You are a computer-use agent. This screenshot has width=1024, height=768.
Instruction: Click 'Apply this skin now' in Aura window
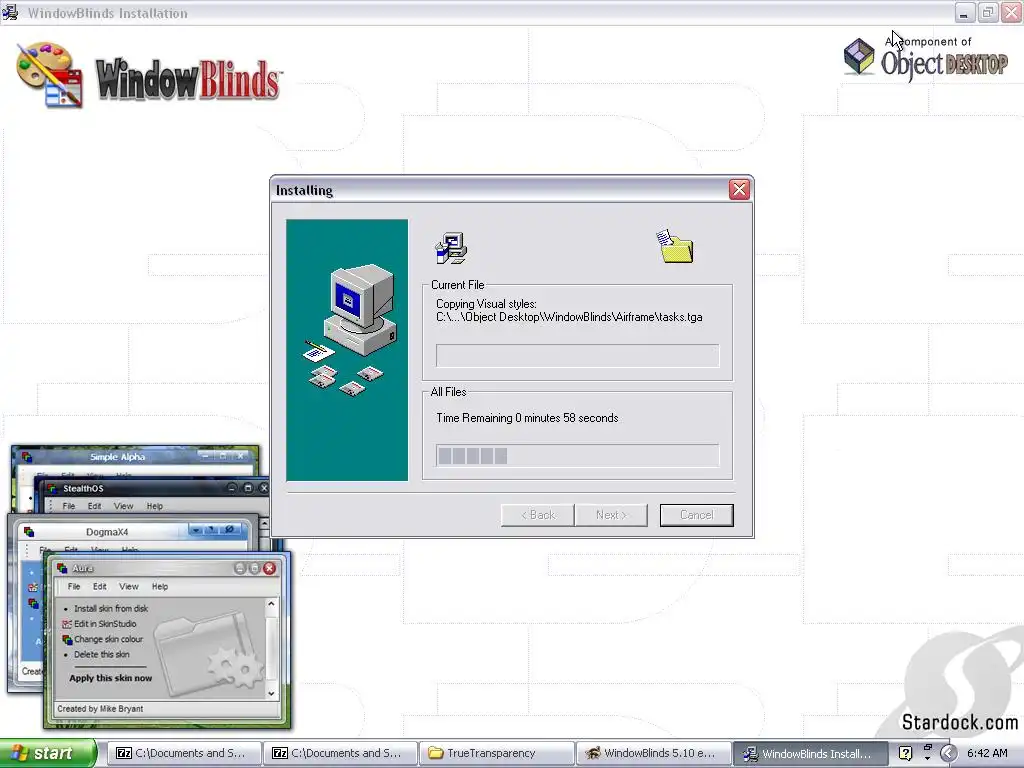110,678
